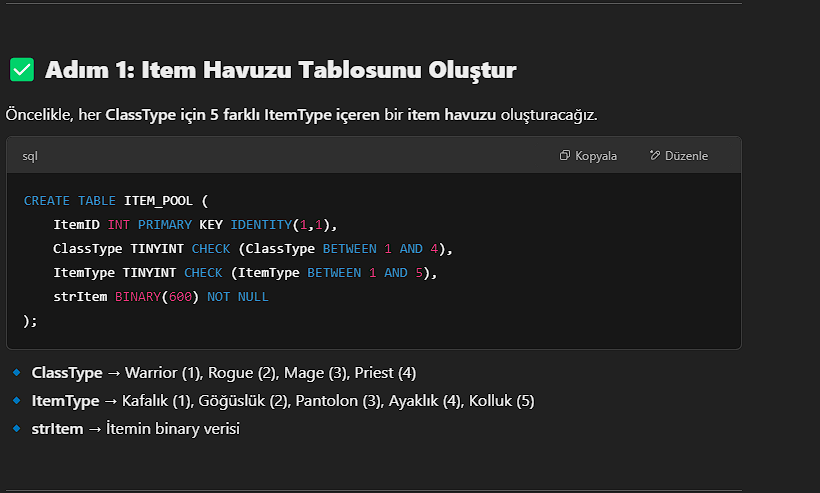The height and width of the screenshot is (493, 820).
Task: Click the ItemType TINYINT CHECK line
Action: pos(245,273)
